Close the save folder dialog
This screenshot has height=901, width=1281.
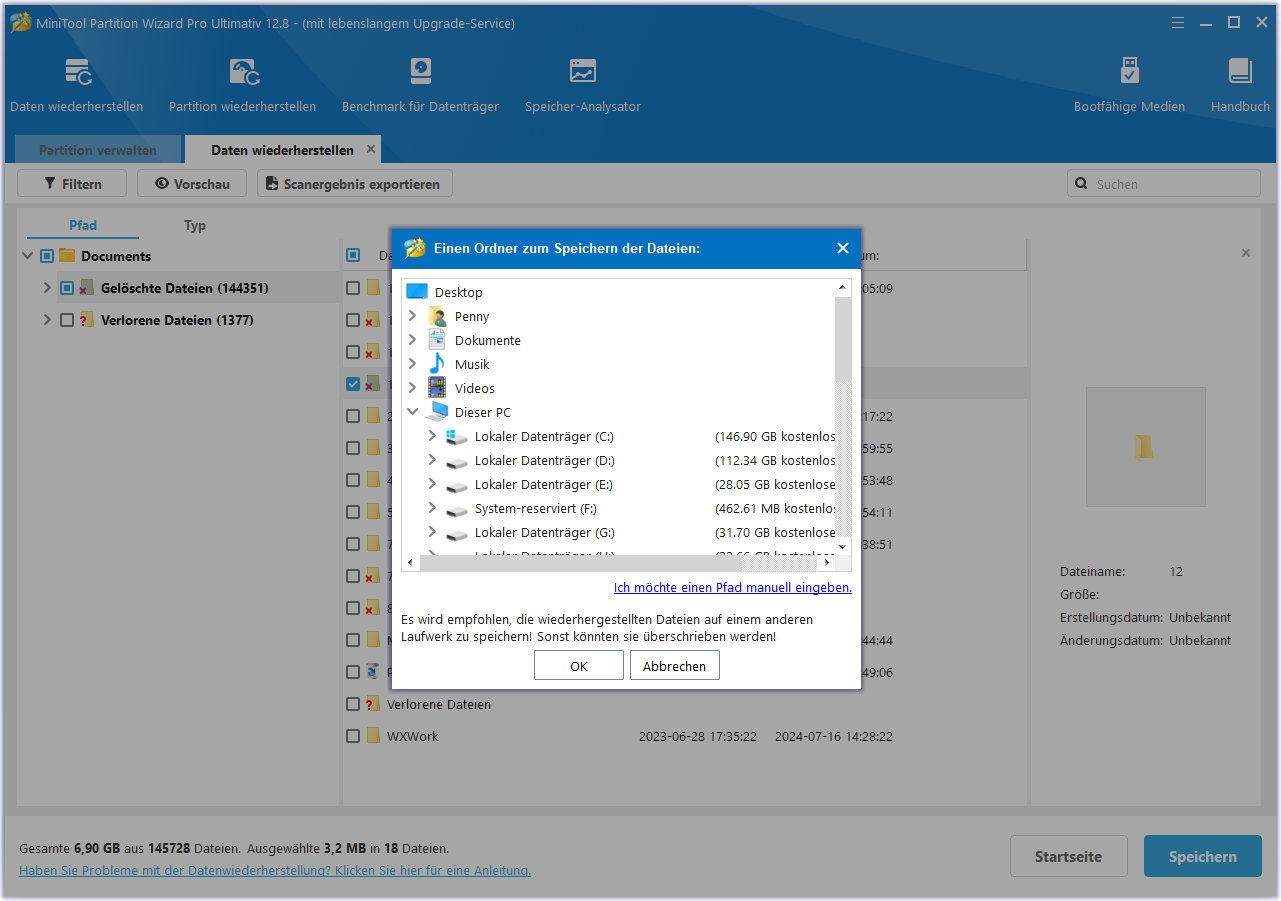[843, 248]
